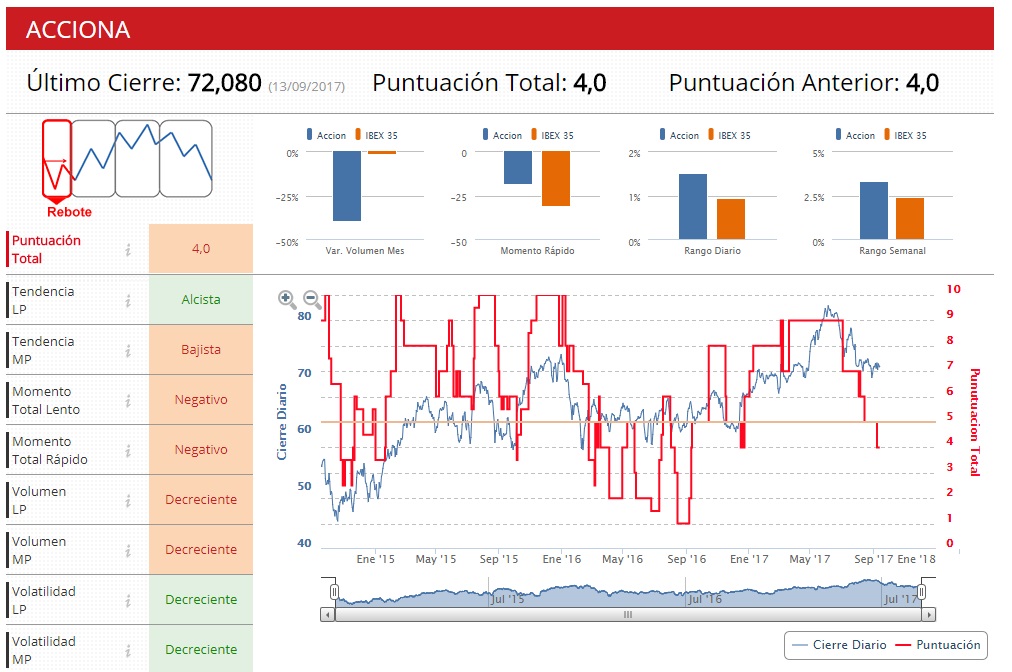This screenshot has width=1012, height=672.
Task: Toggle IBEX 35 legend in Var. Volumen Mes chart
Action: click(x=376, y=135)
